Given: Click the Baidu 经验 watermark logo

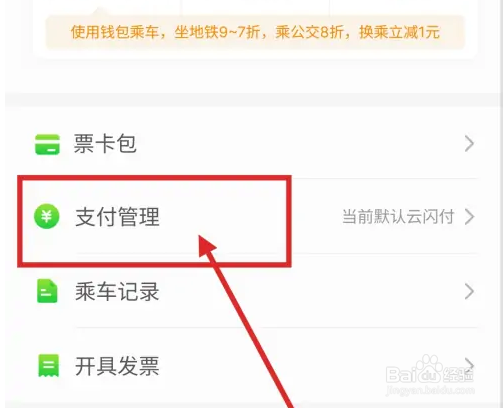Looking at the screenshot, I should 430,372.
